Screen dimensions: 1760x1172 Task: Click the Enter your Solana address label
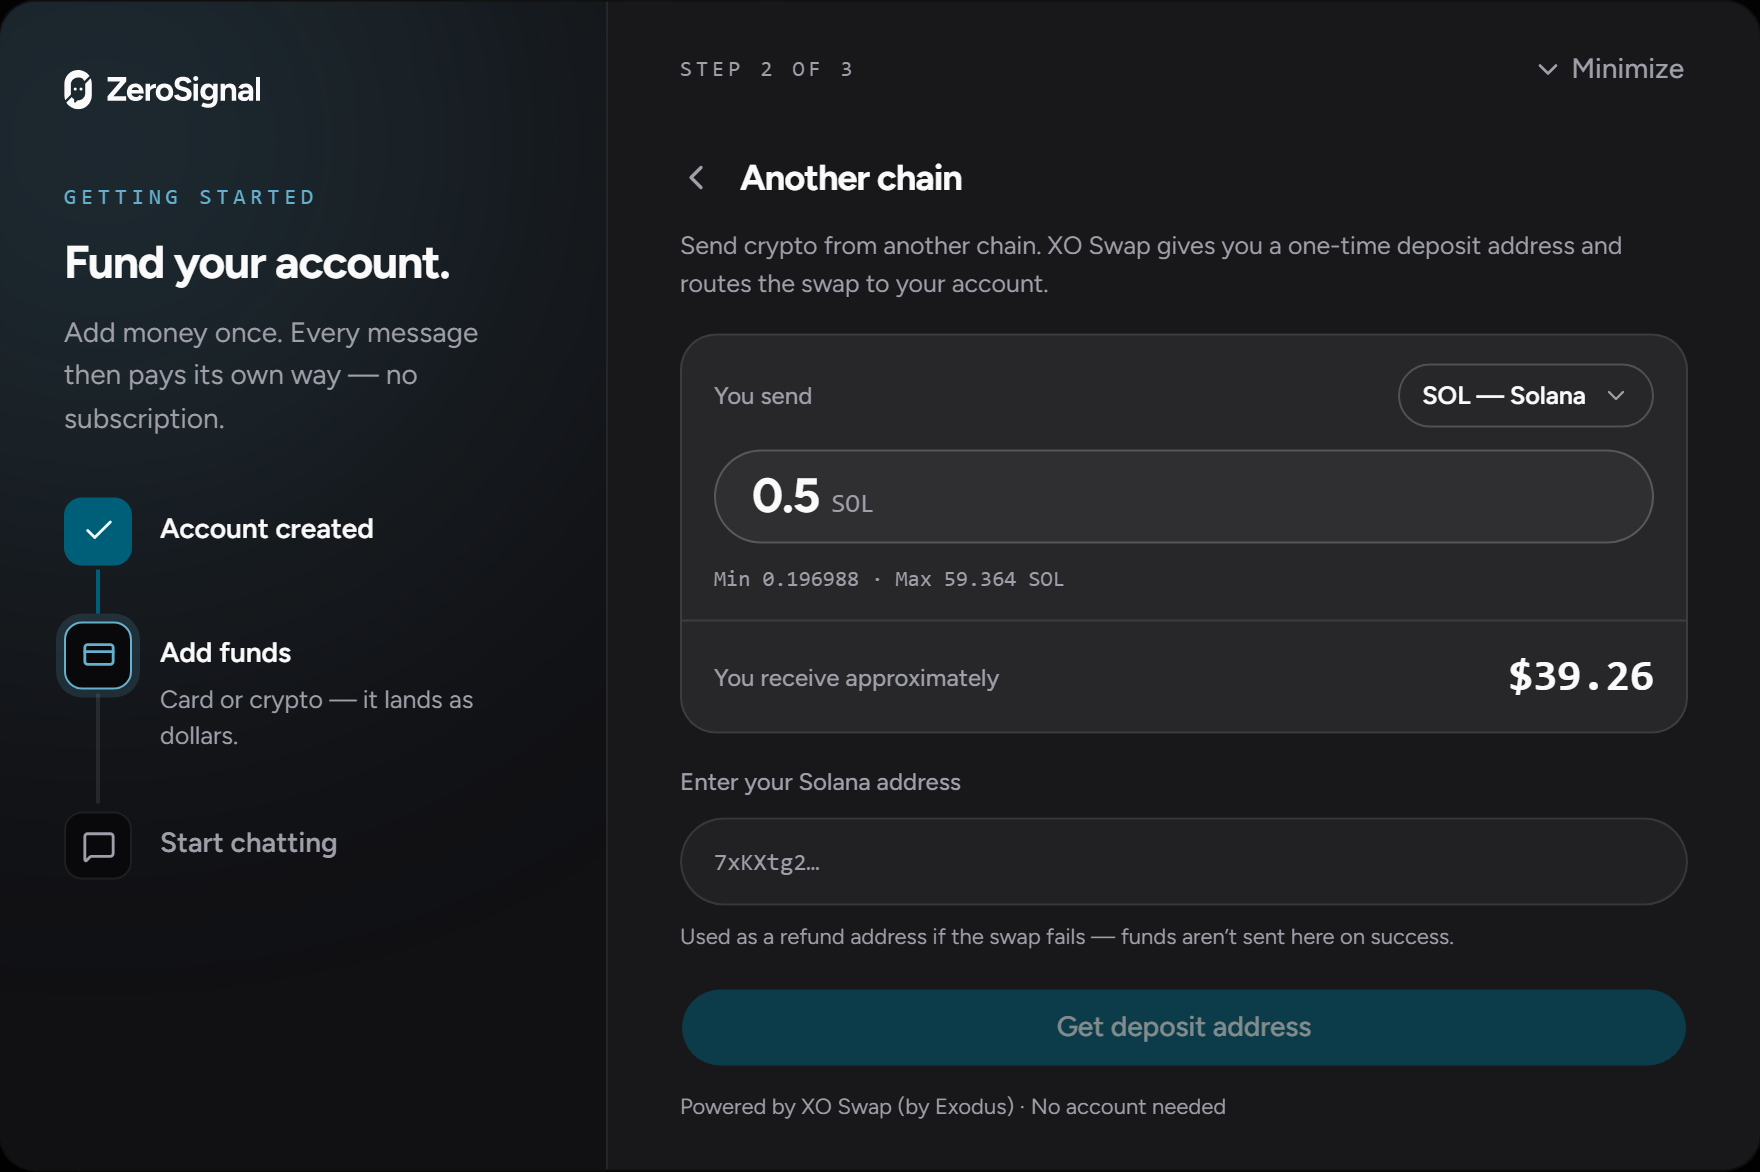tap(821, 782)
